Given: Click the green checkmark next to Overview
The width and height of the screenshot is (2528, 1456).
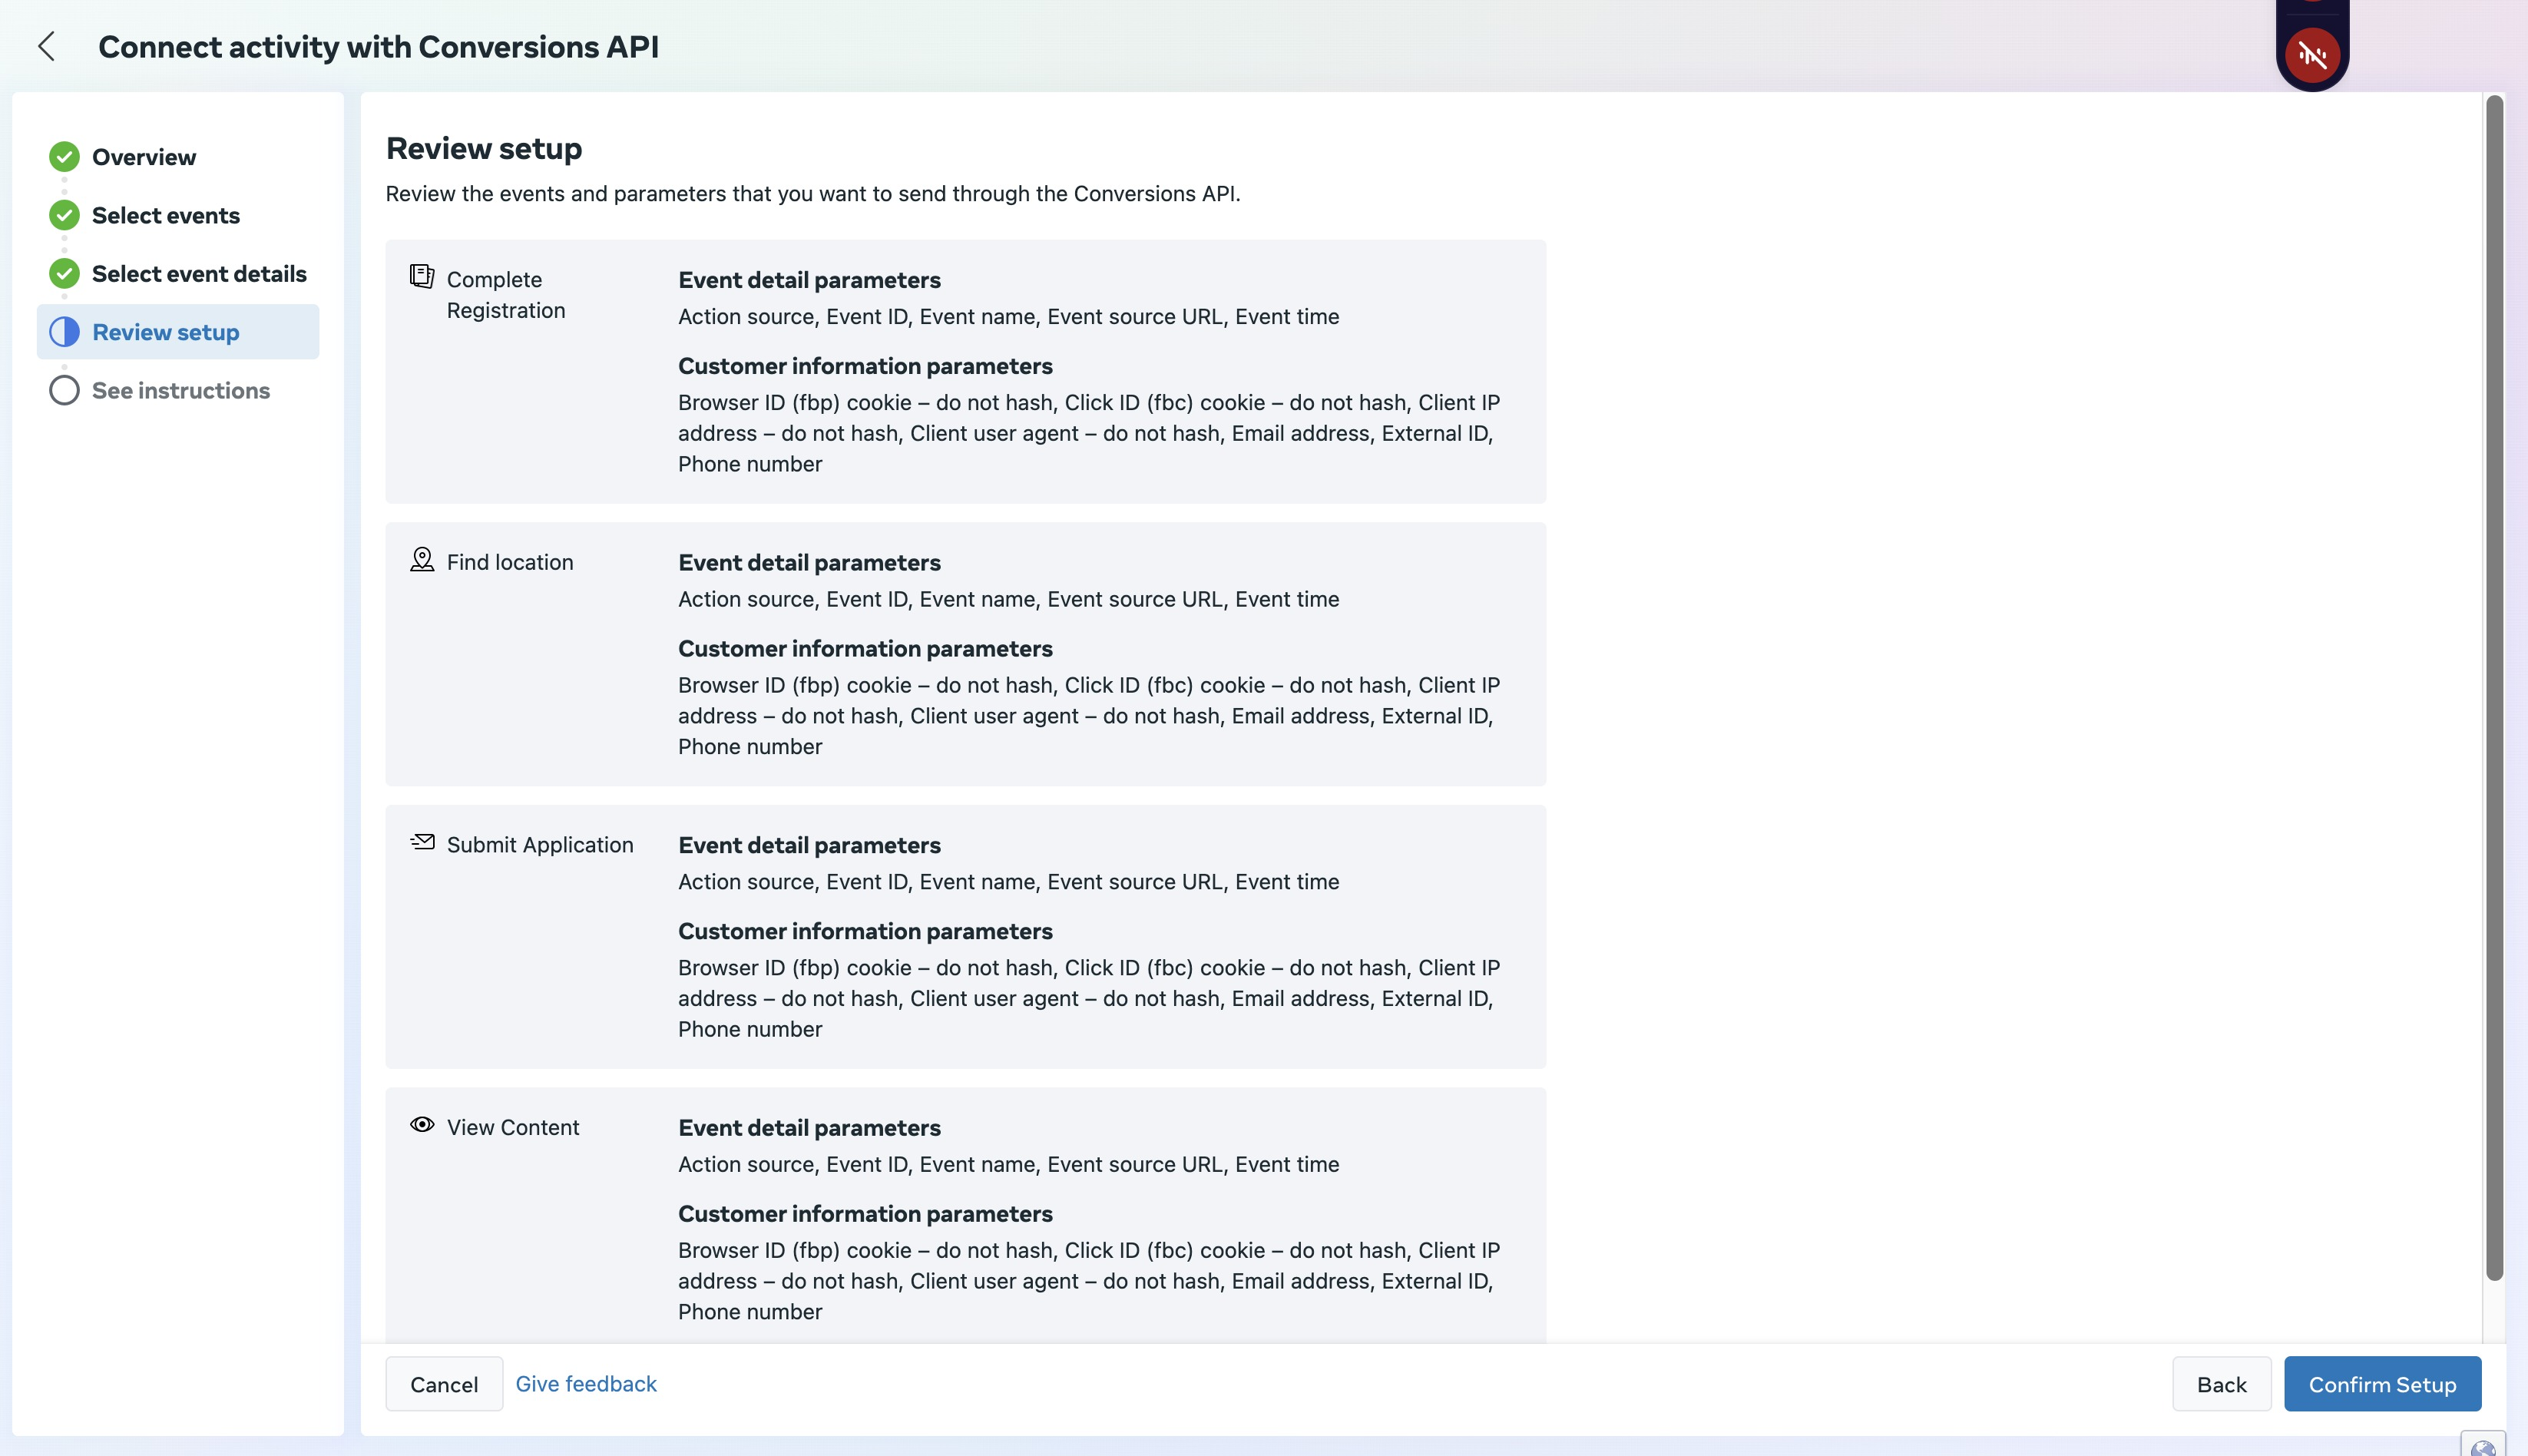Looking at the screenshot, I should pyautogui.click(x=64, y=157).
